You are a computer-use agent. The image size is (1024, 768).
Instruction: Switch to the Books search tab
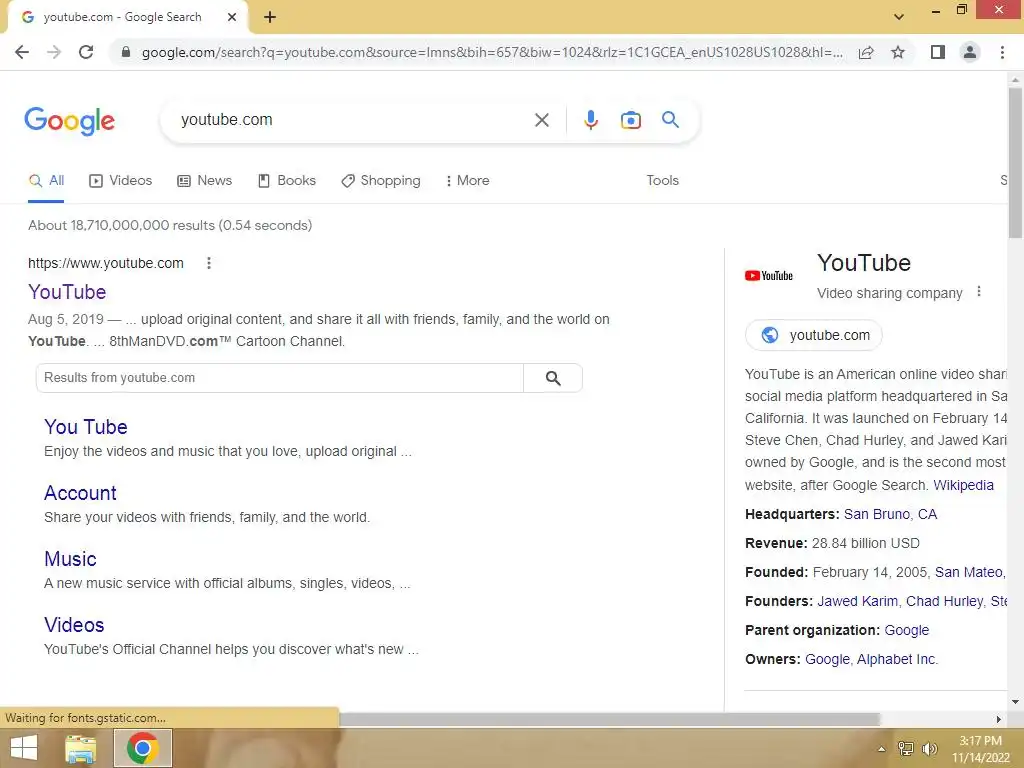click(287, 180)
